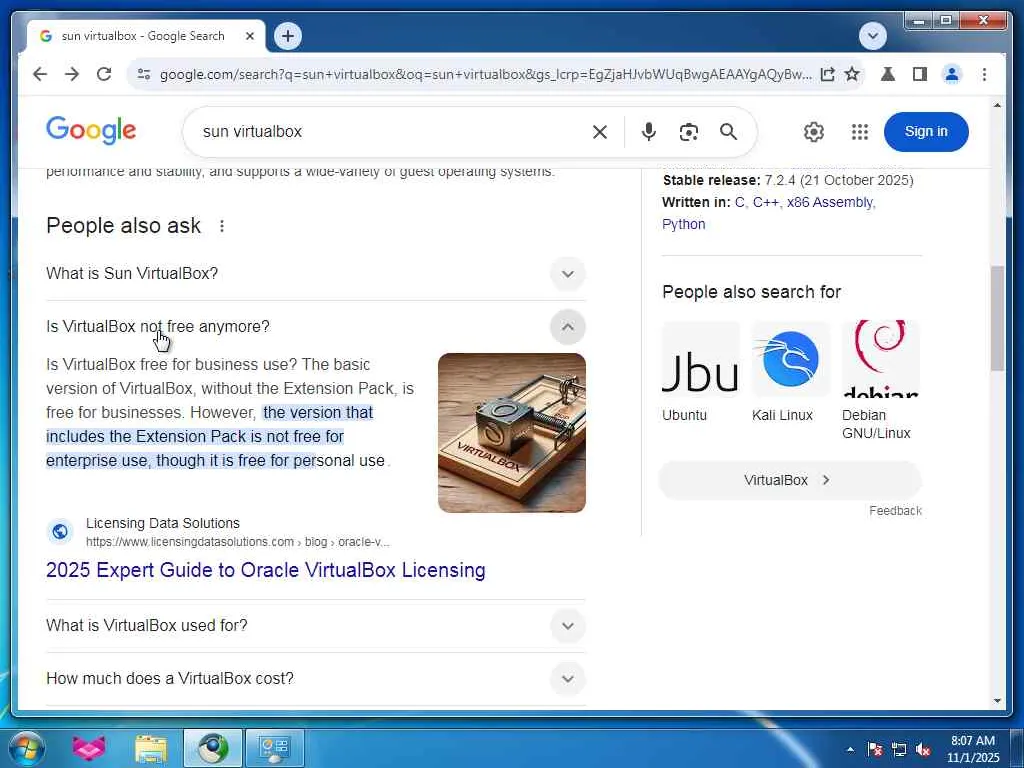Expand How much does a VirtualBox cost?
The width and height of the screenshot is (1024, 768).
pos(315,679)
